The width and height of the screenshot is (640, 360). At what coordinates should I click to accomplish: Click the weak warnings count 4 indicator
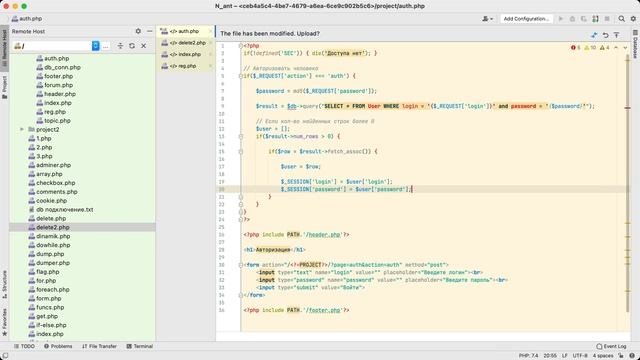click(604, 48)
